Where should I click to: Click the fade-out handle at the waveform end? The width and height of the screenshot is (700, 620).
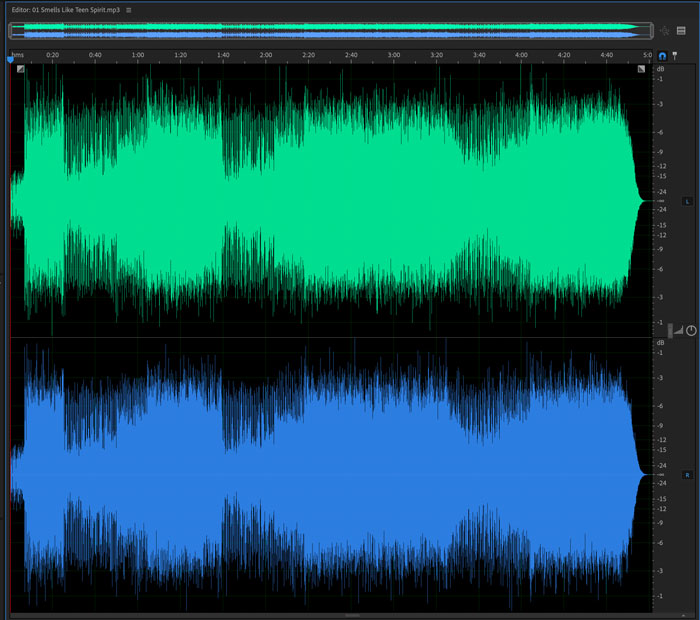pyautogui.click(x=641, y=69)
